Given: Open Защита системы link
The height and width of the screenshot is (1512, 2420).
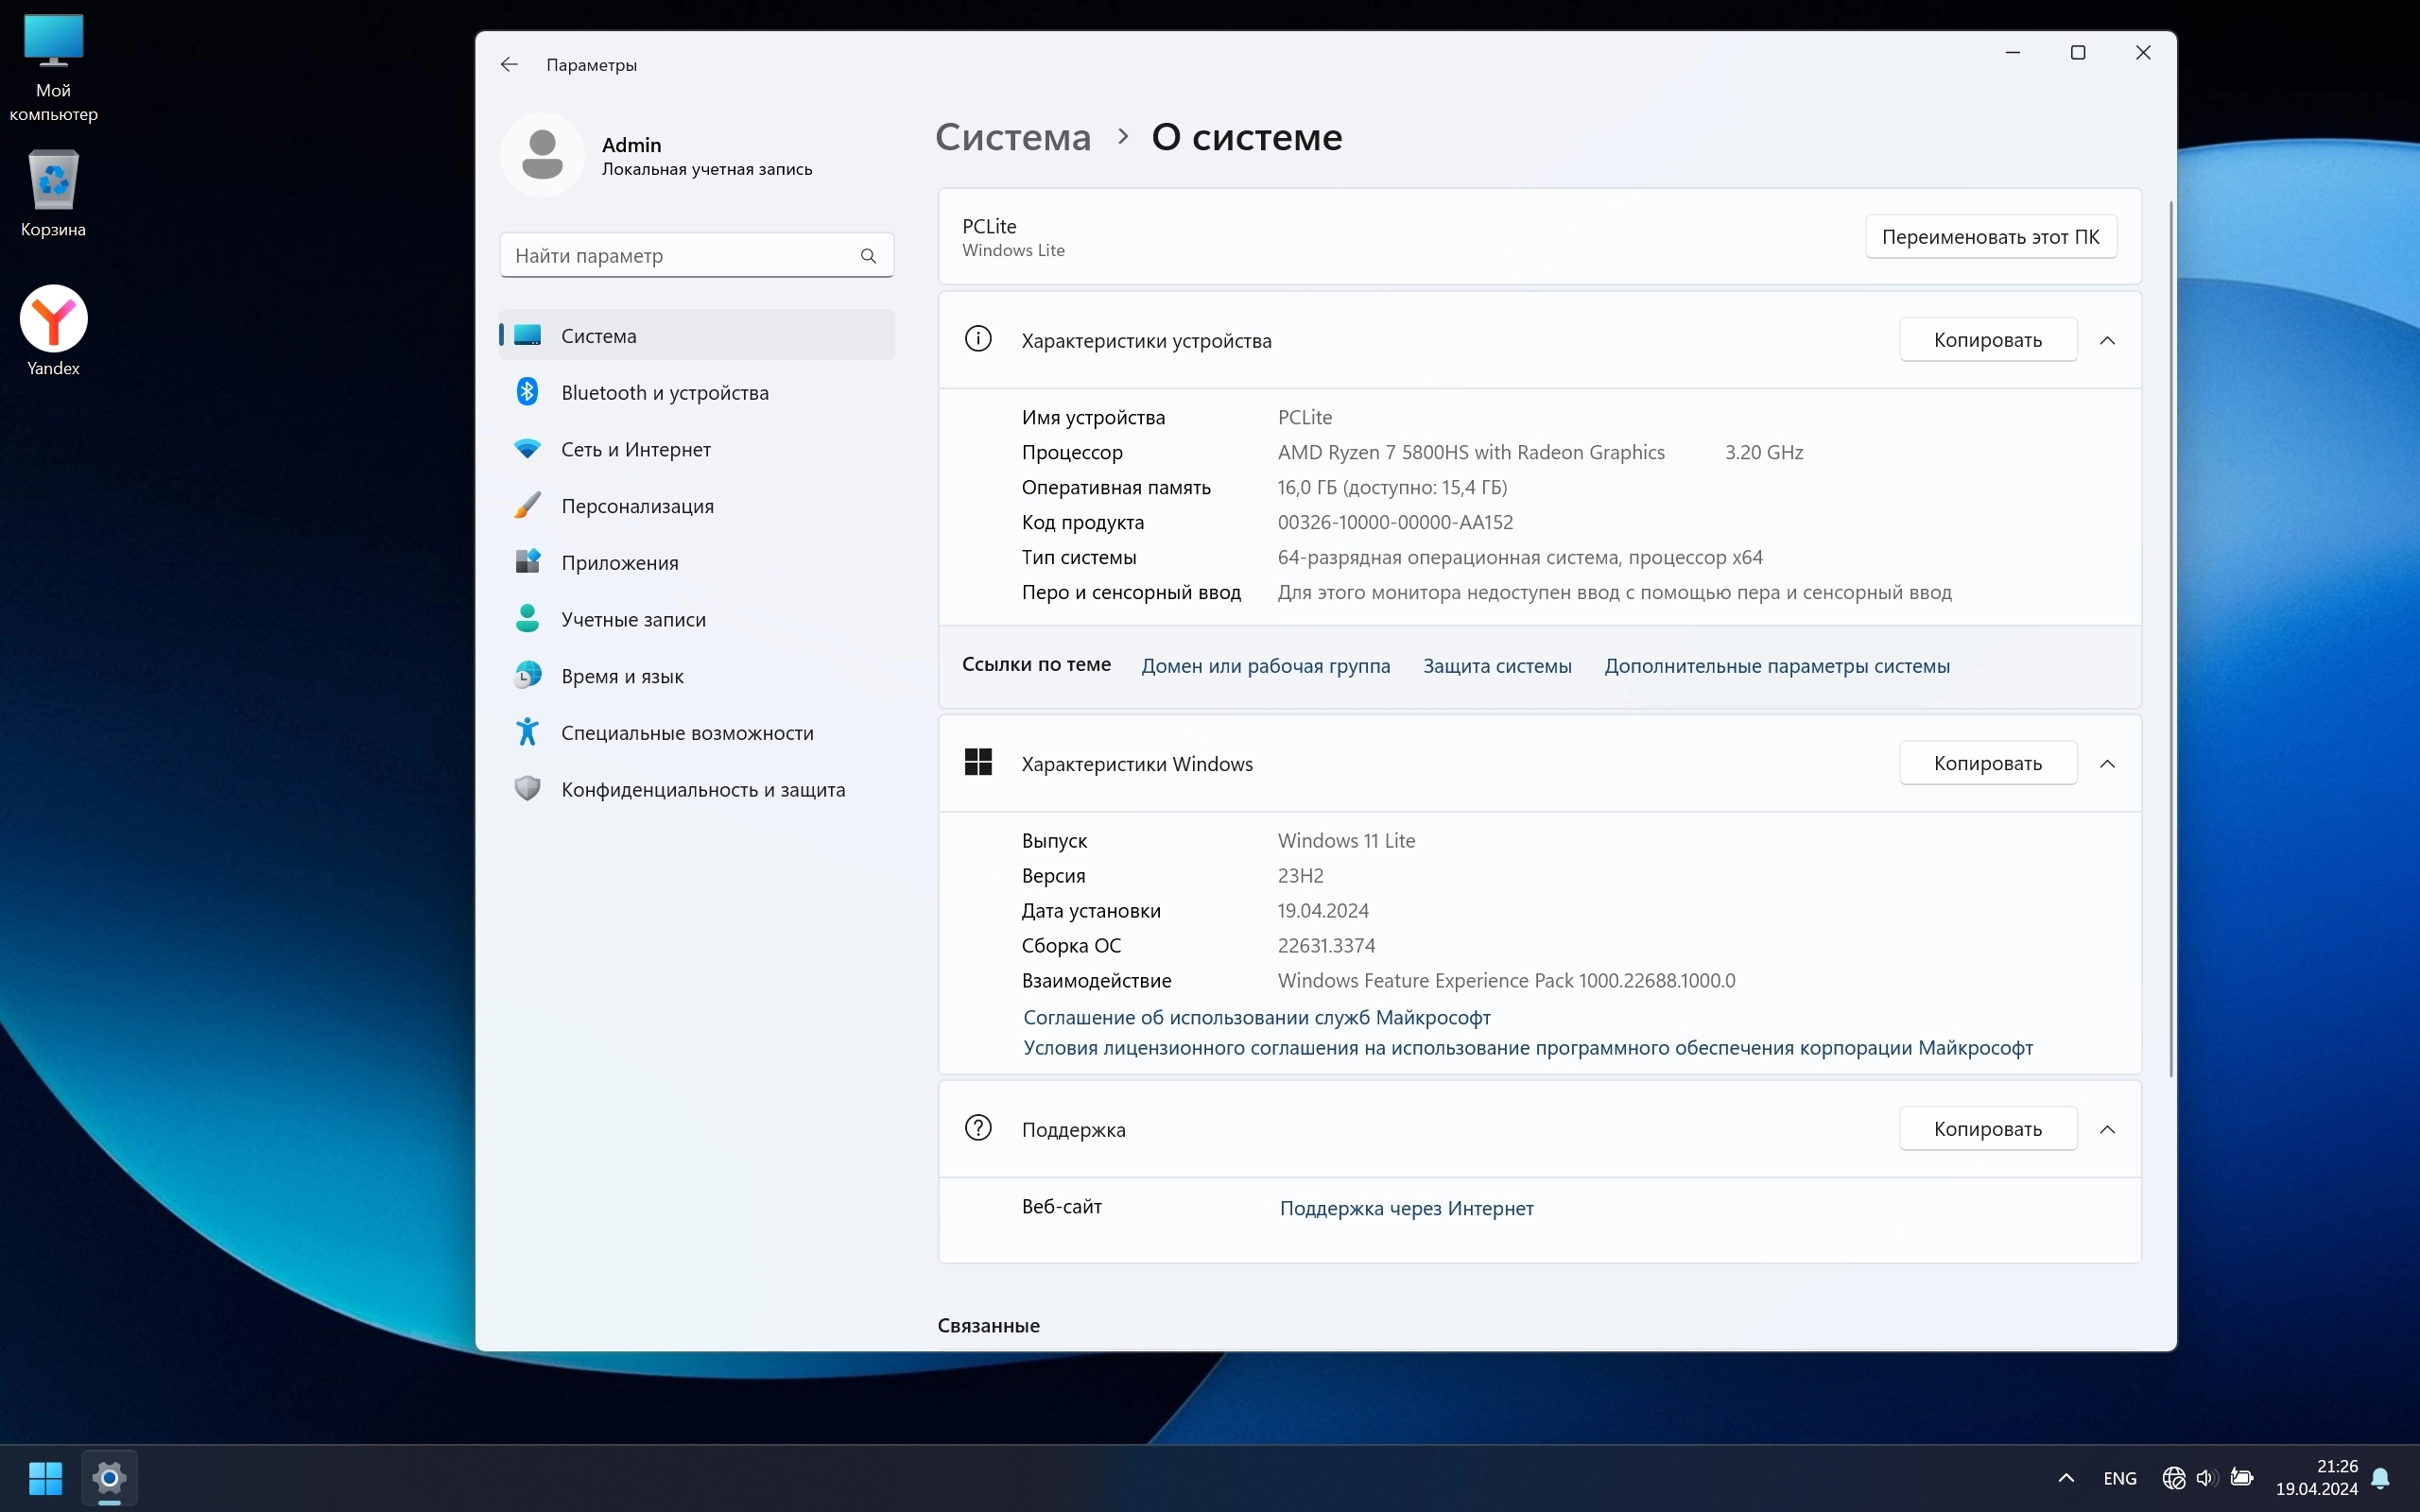Looking at the screenshot, I should [1497, 666].
